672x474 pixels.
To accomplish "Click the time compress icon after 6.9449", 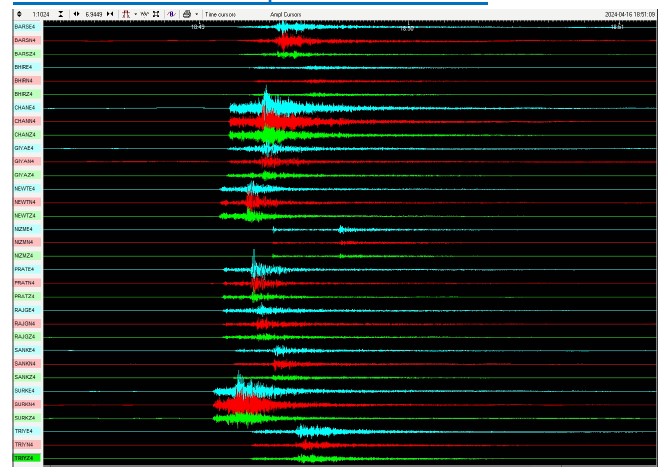I will 110,15.
